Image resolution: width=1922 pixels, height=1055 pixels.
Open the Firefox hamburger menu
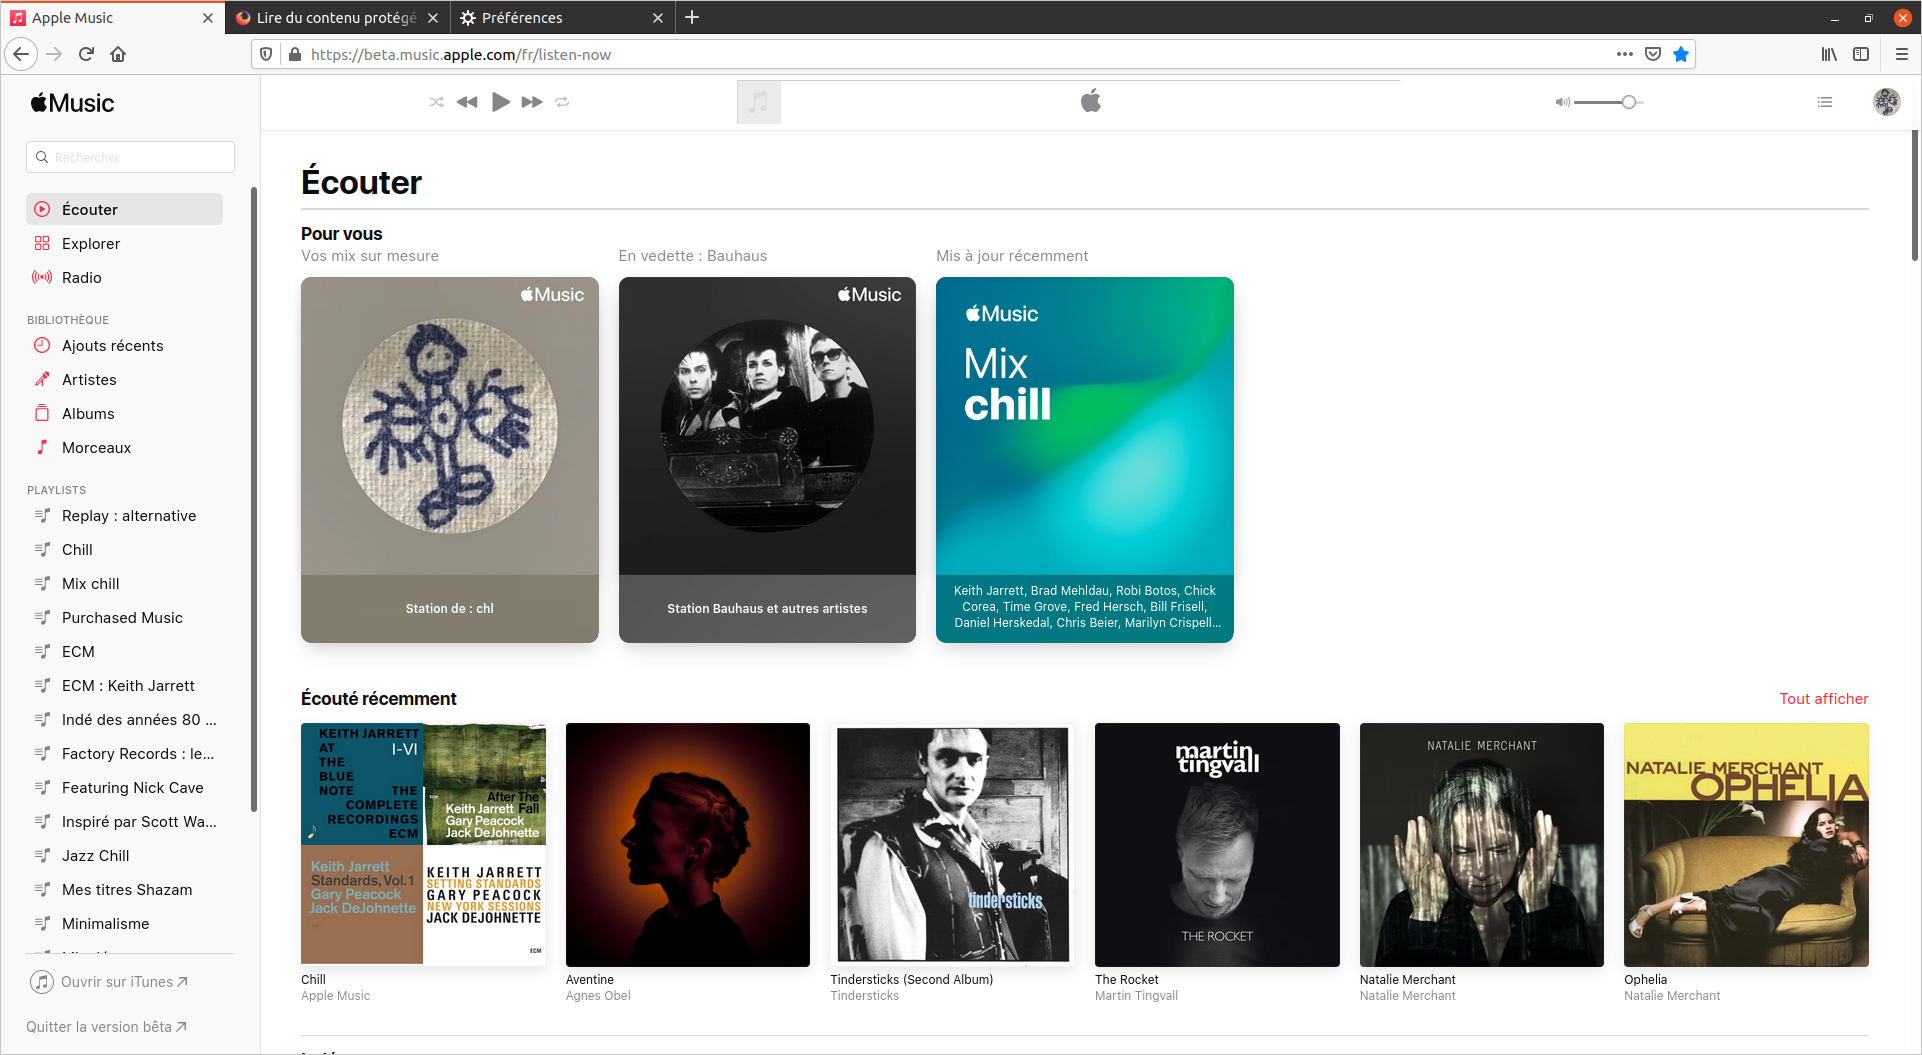(1901, 55)
